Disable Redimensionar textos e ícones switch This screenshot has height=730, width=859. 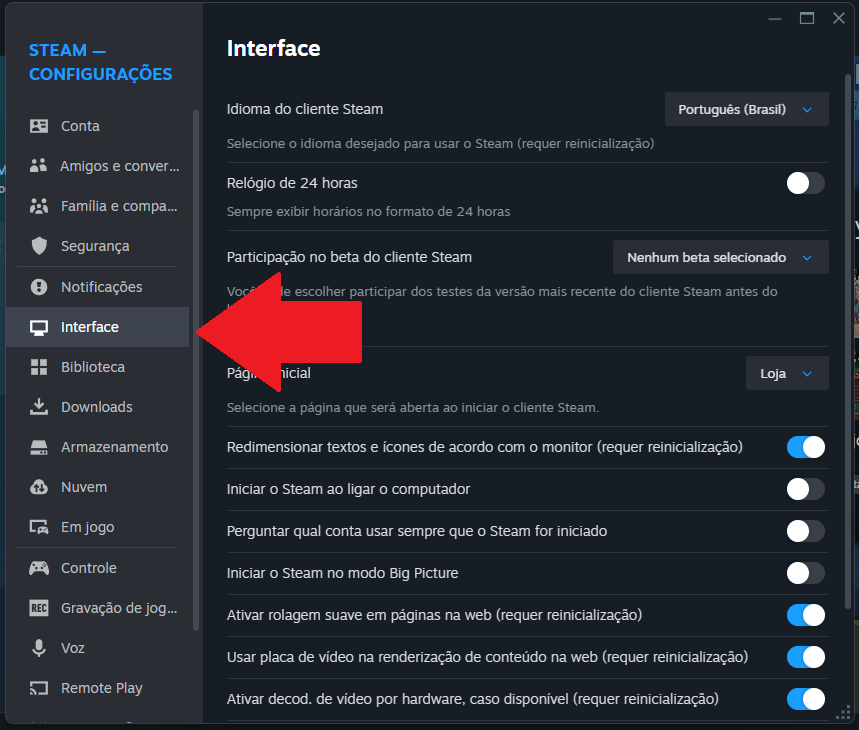(805, 447)
